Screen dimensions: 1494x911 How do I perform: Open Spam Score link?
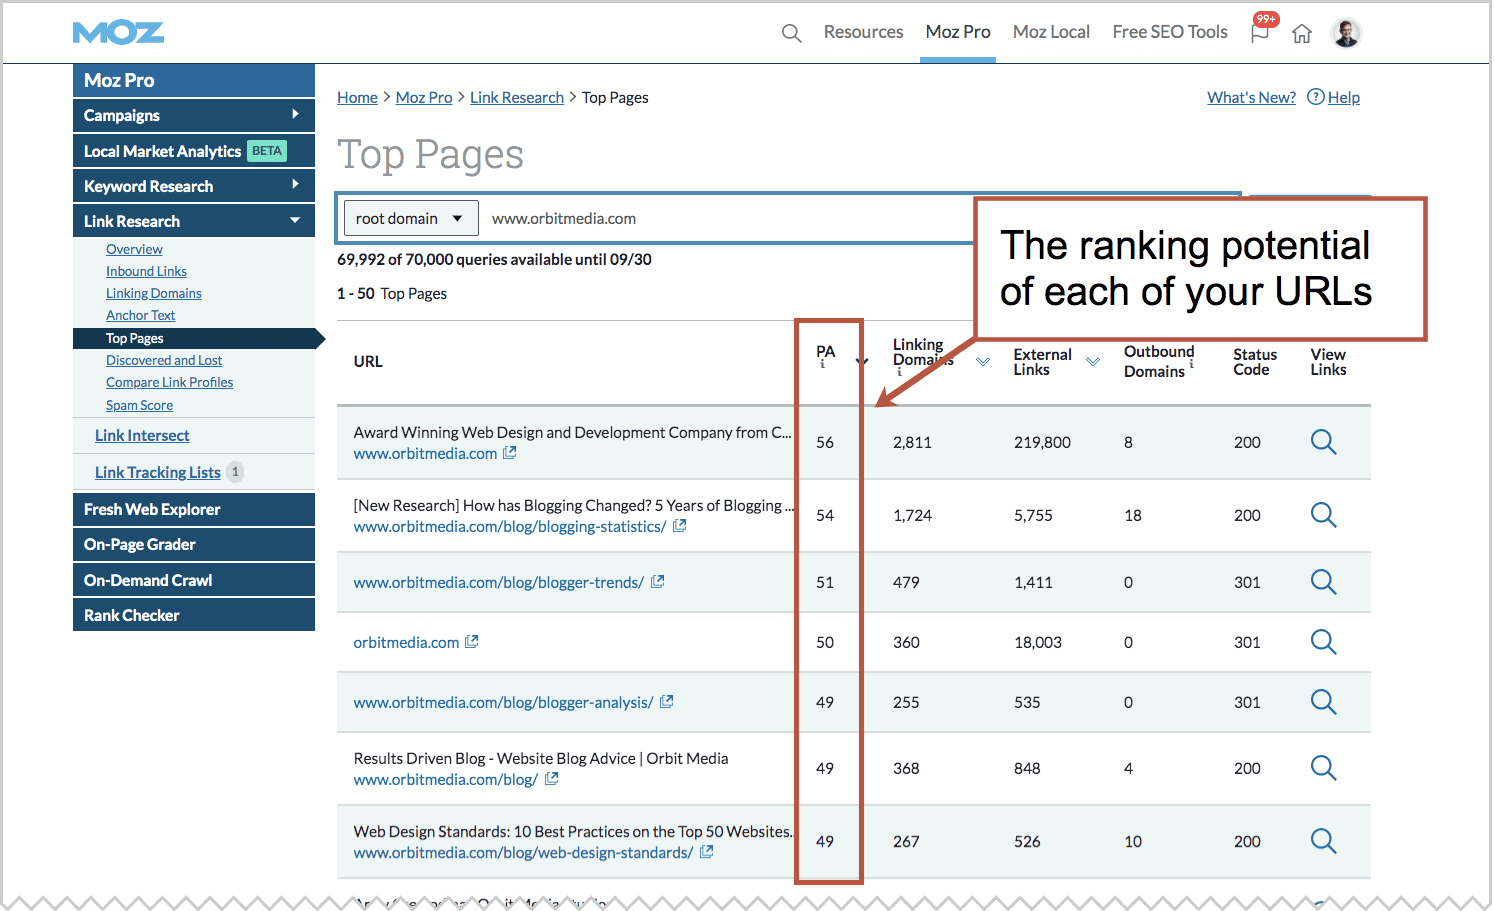click(x=139, y=405)
